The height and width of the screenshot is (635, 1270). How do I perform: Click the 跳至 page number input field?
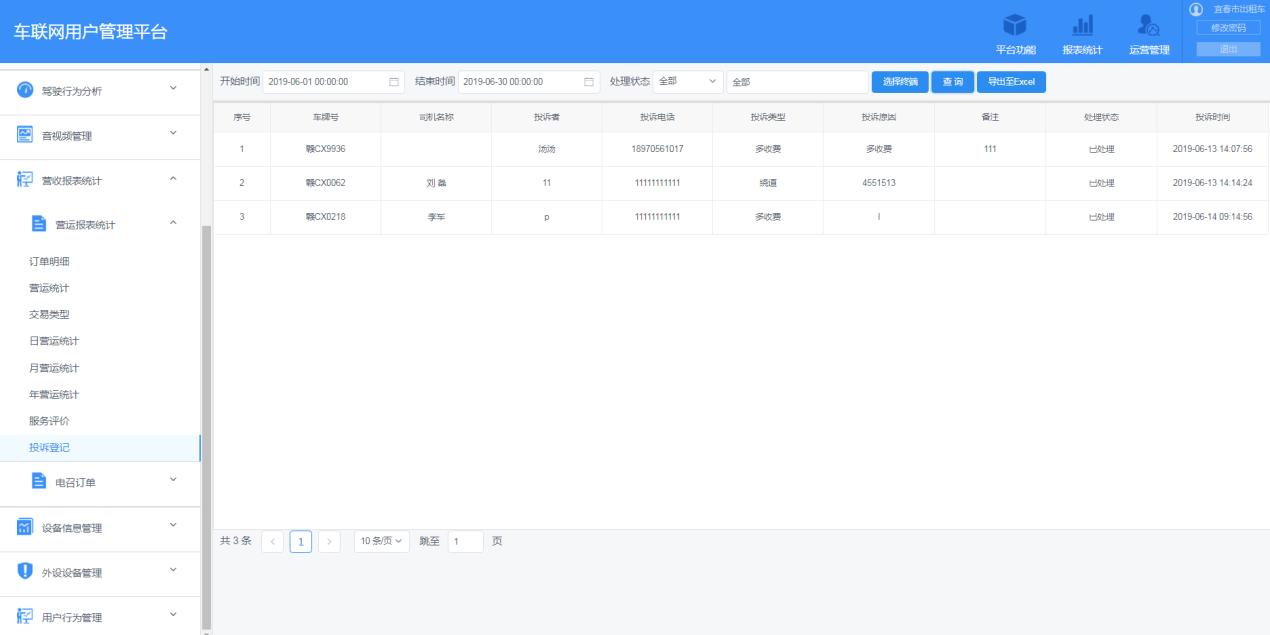click(465, 542)
